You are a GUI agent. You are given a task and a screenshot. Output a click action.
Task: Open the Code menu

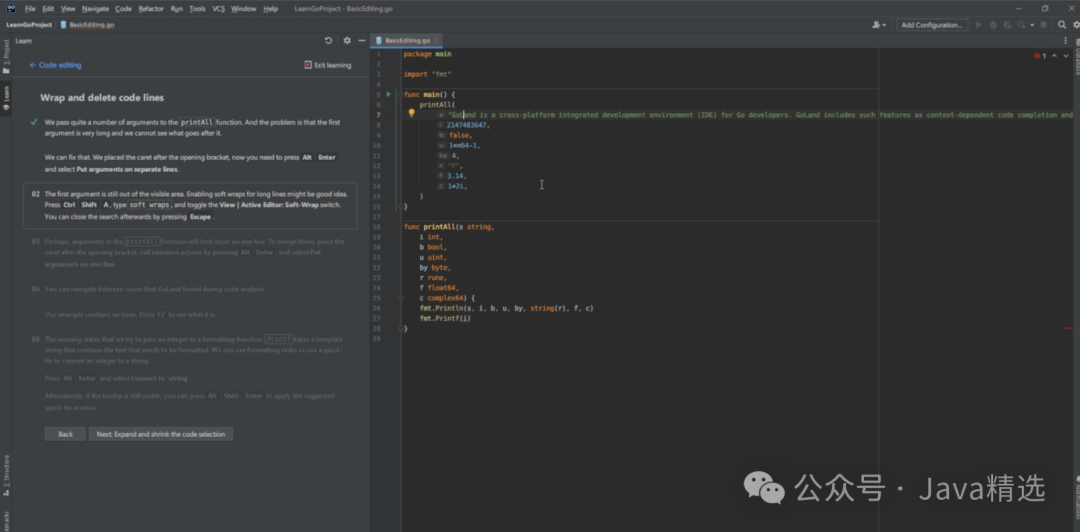click(123, 9)
